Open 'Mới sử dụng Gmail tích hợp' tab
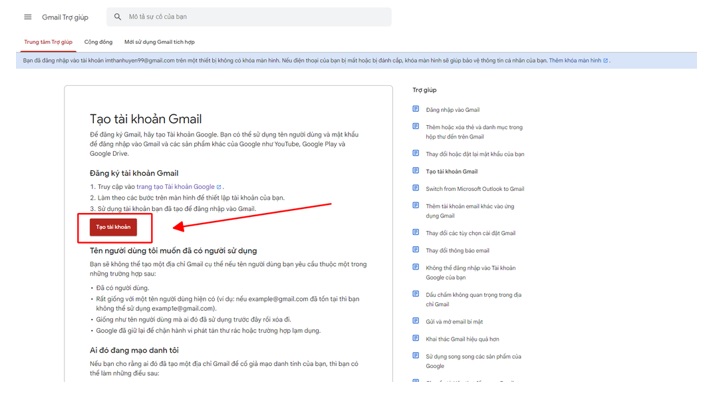The image size is (724, 400). pos(159,42)
